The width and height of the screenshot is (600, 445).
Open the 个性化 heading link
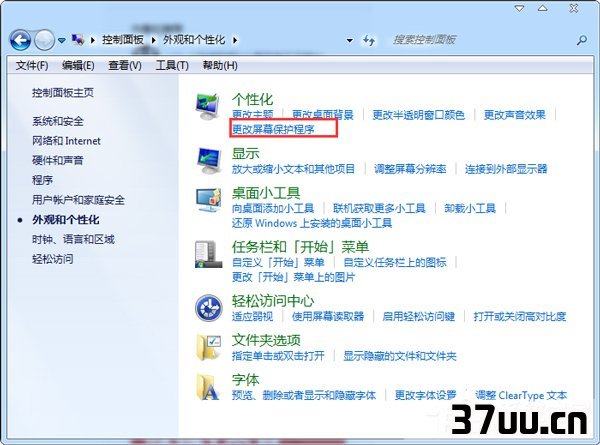(x=252, y=99)
